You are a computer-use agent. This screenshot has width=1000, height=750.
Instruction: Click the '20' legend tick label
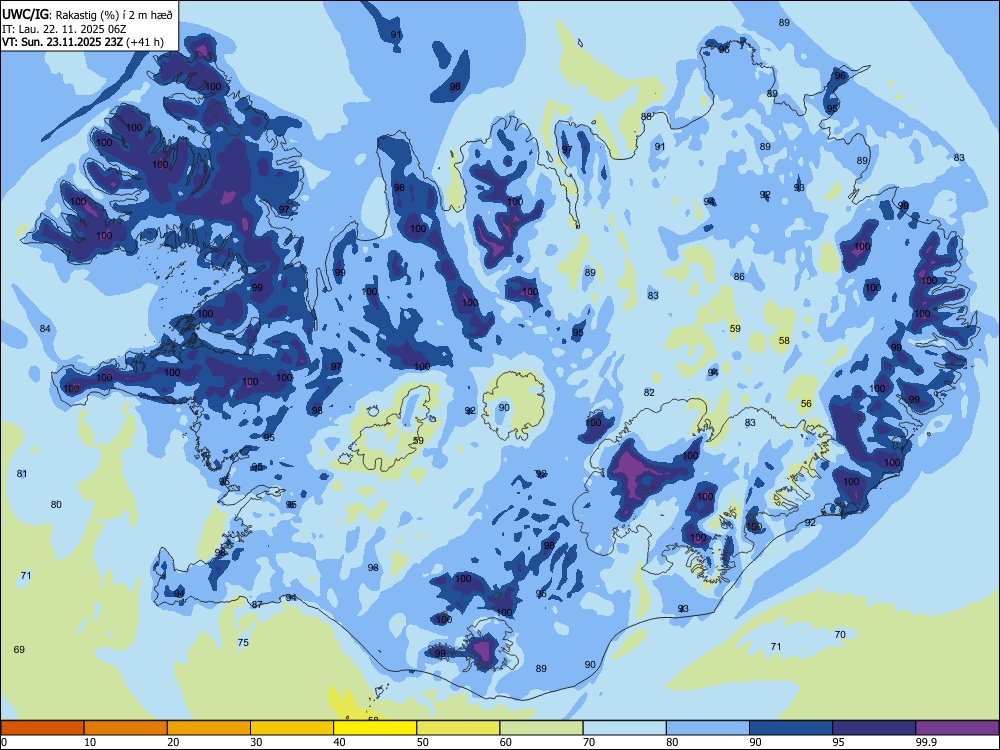click(173, 742)
